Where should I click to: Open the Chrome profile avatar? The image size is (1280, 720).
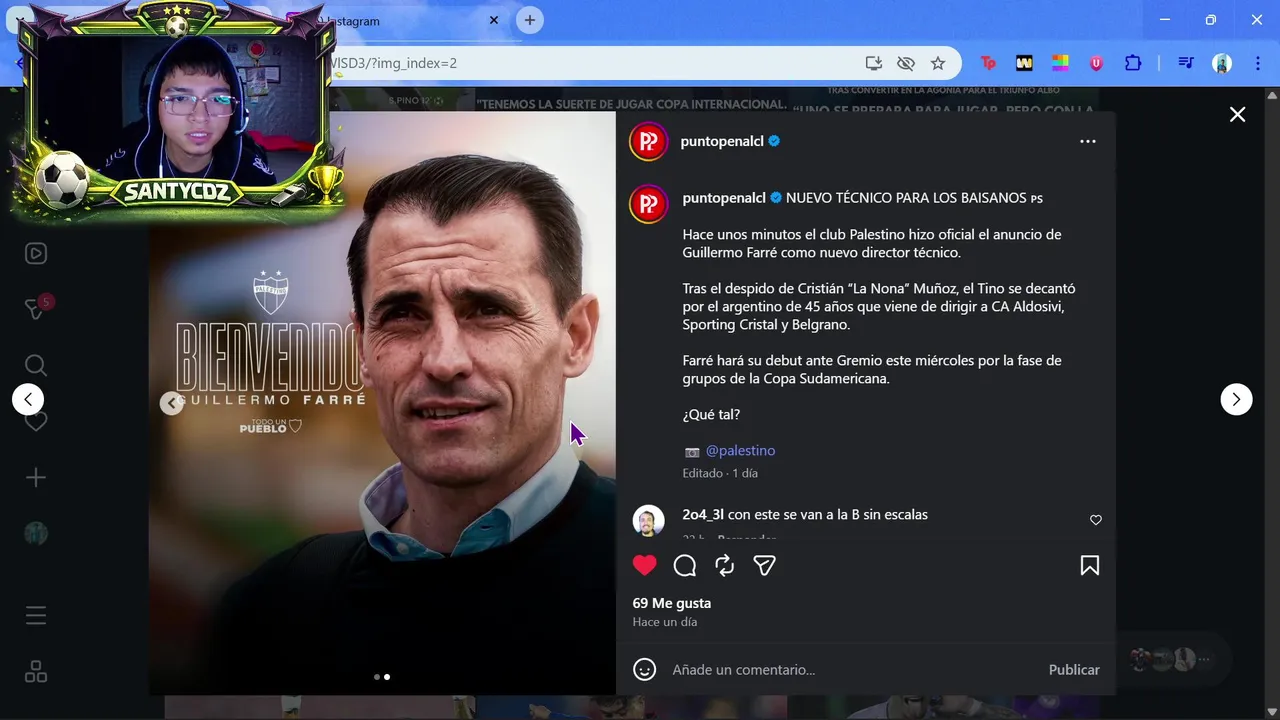tap(1222, 63)
